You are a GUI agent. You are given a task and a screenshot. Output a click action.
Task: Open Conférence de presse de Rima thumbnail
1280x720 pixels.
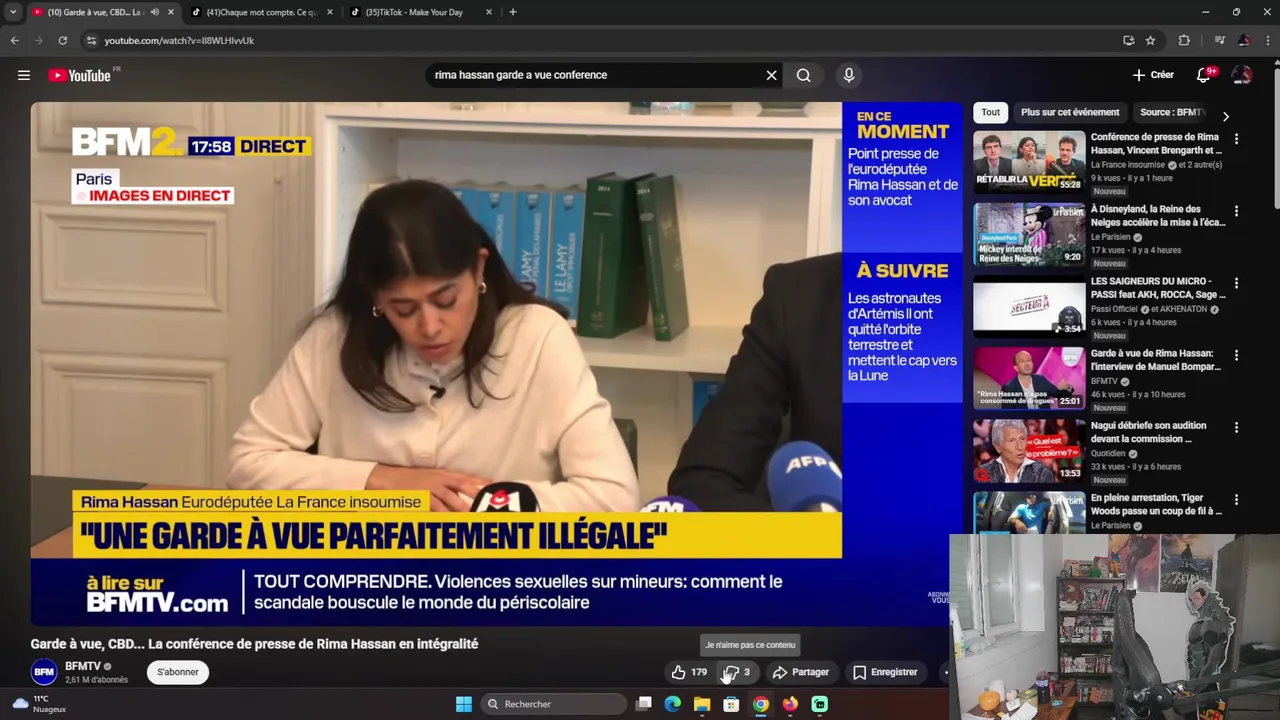pos(1029,162)
